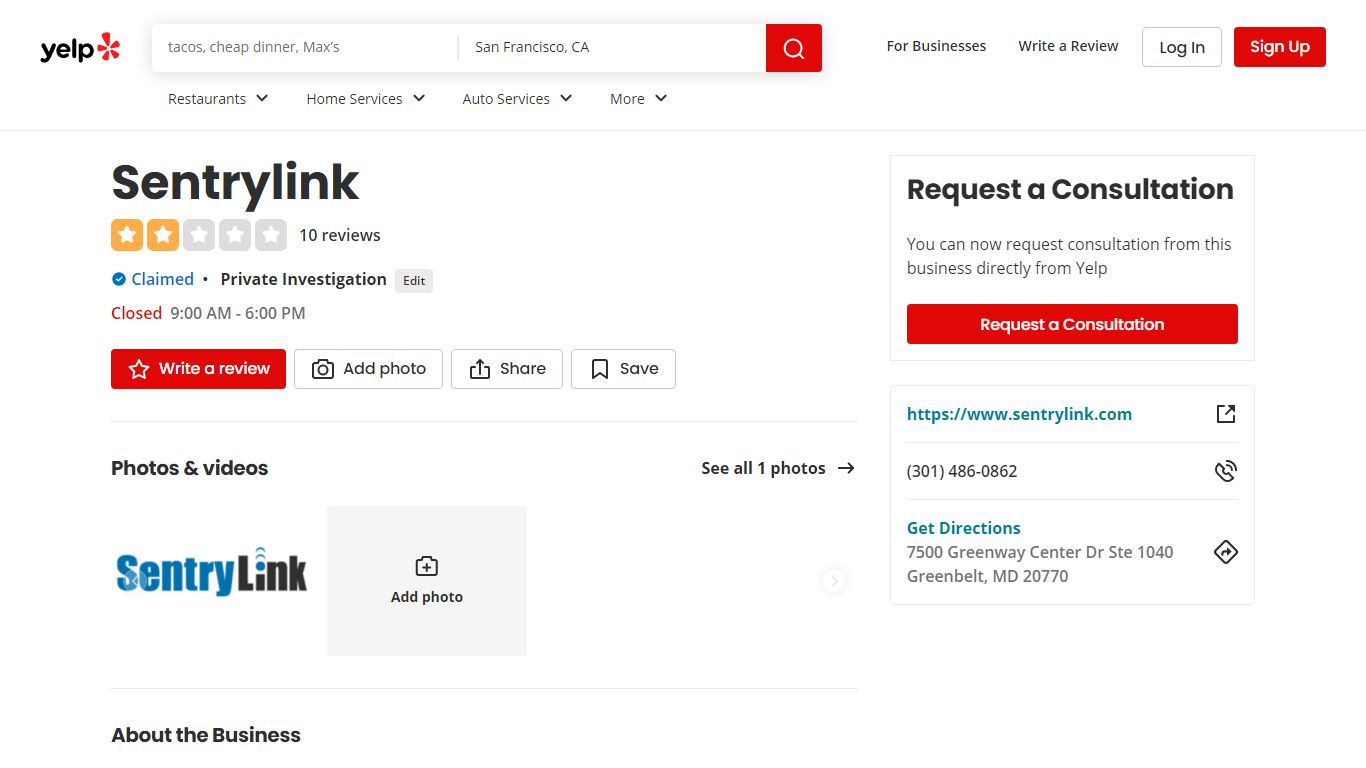Click the red Write a review button
1366x768 pixels.
198,369
